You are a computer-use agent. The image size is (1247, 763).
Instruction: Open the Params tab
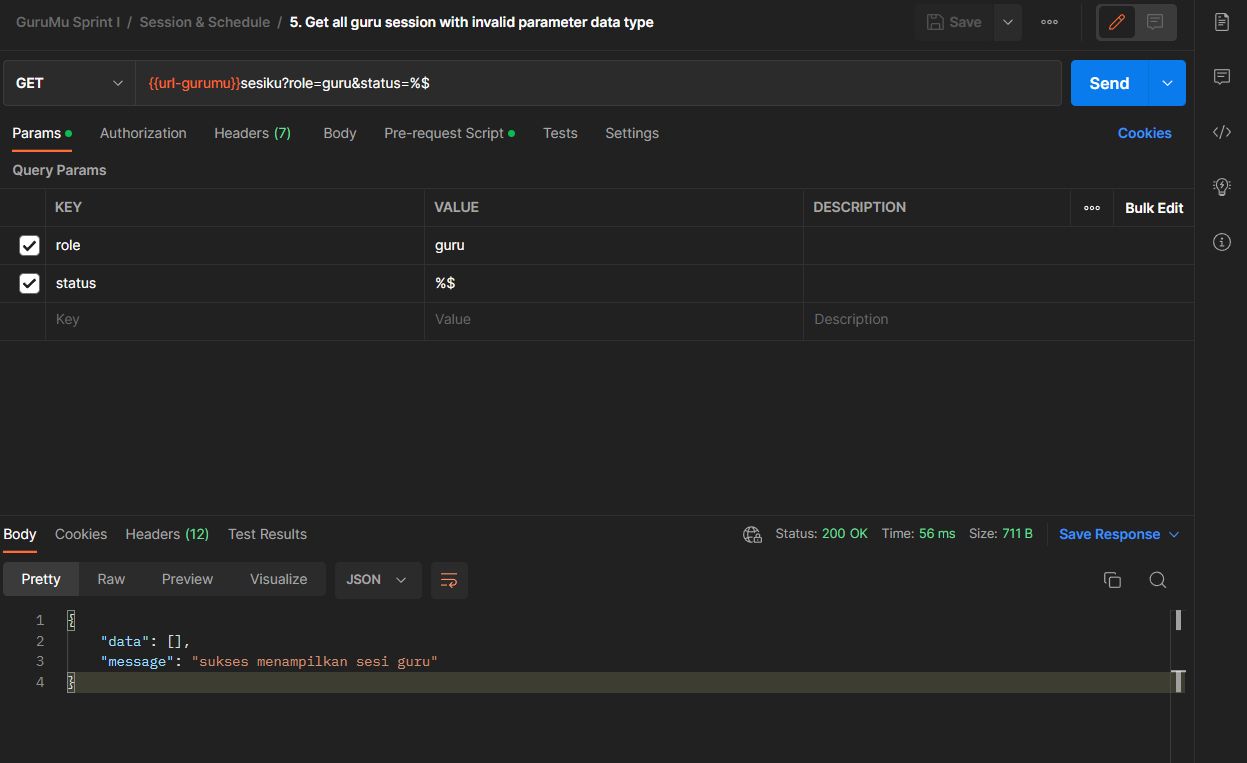tap(42, 133)
